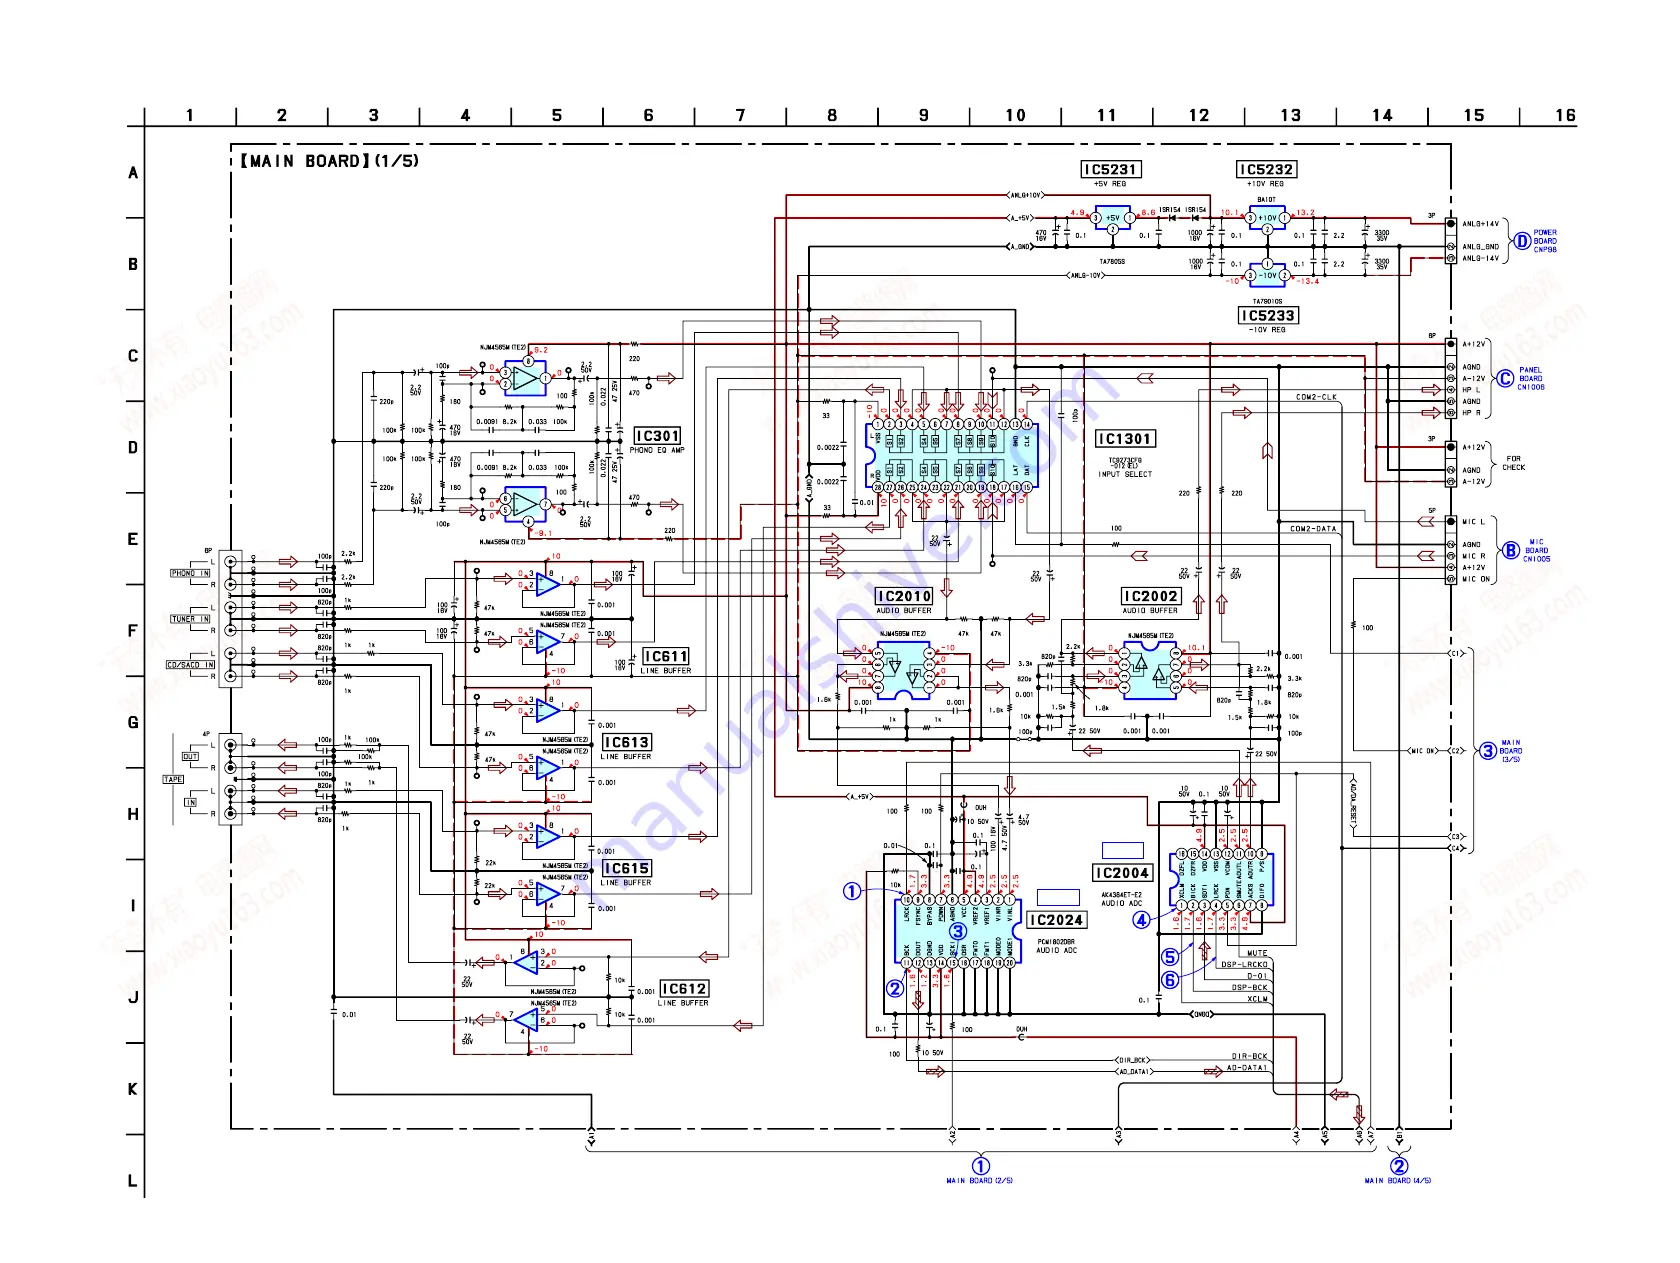Click the PANEL BOARD CN1006 reference
The image size is (1680, 1263).
coord(1531,379)
